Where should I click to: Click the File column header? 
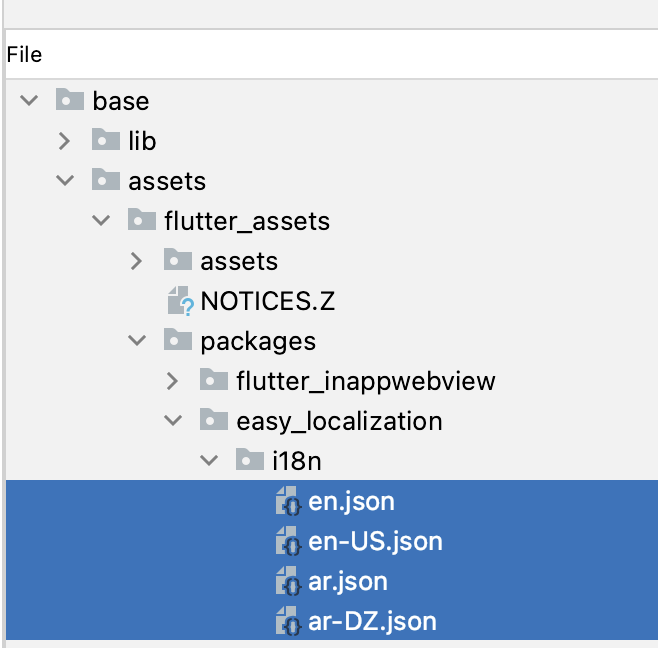tap(24, 55)
